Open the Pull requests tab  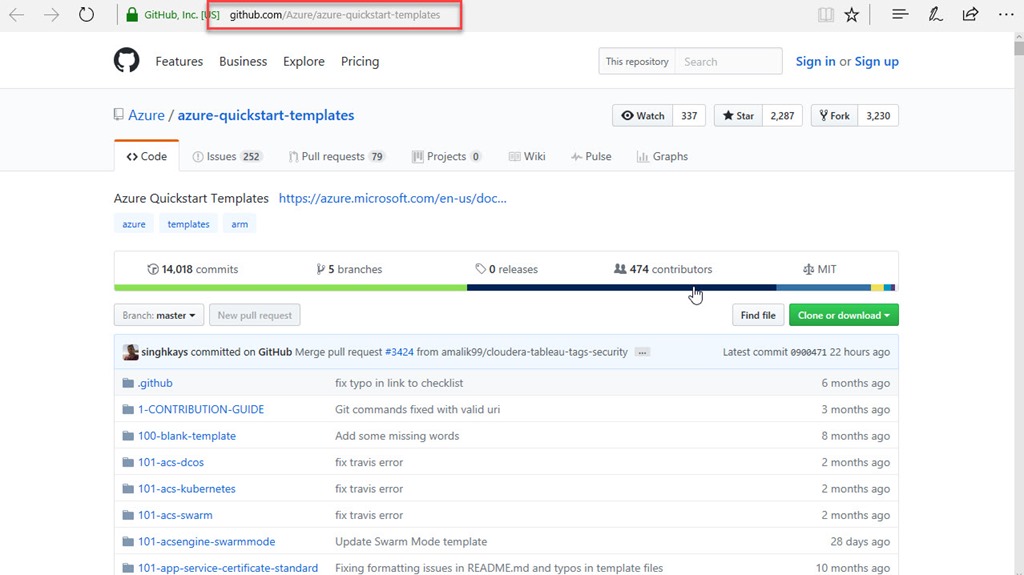(337, 156)
